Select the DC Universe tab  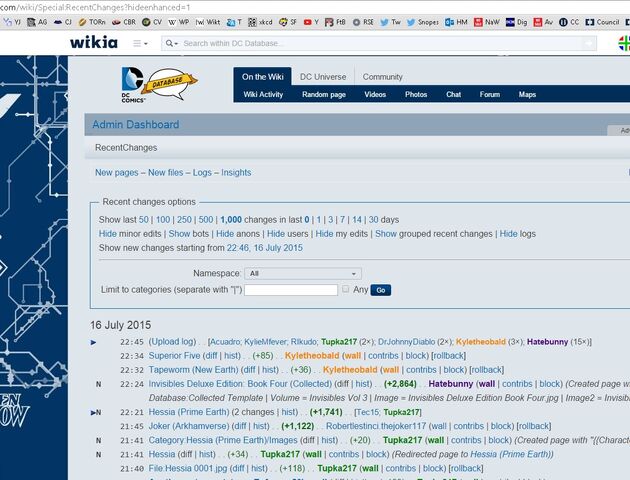323,77
